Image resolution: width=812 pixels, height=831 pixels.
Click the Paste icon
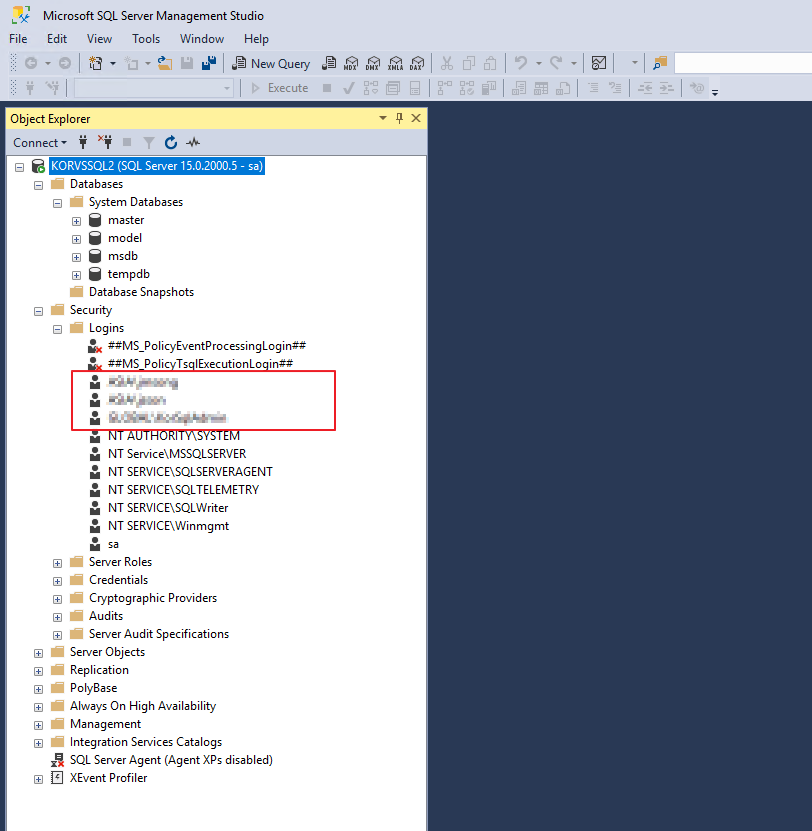pos(490,64)
